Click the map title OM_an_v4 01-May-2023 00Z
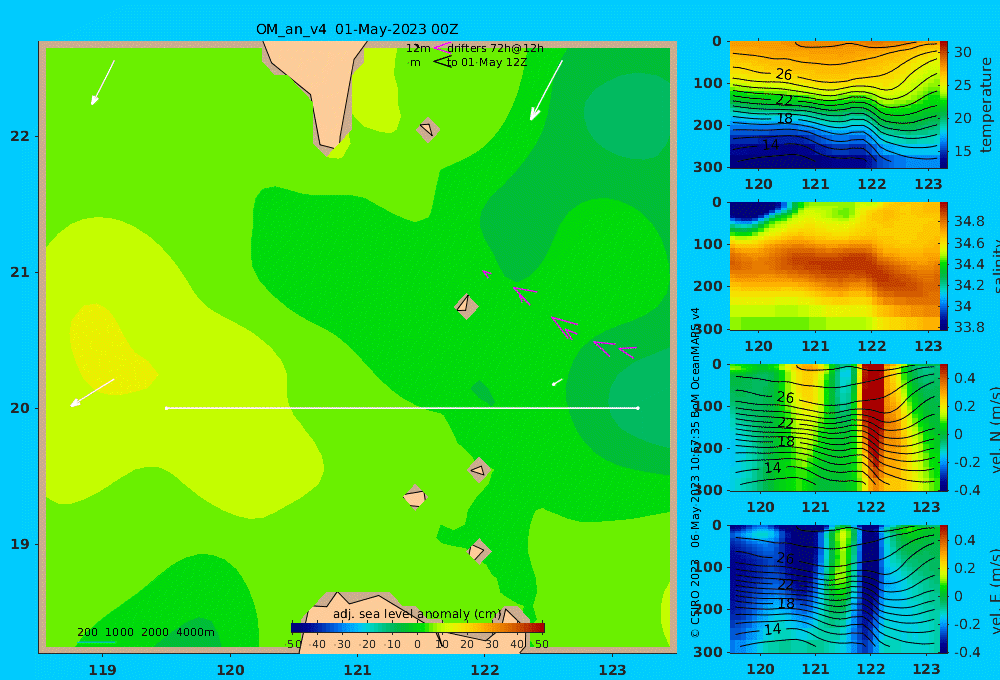This screenshot has height=680, width=1000. [357, 29]
